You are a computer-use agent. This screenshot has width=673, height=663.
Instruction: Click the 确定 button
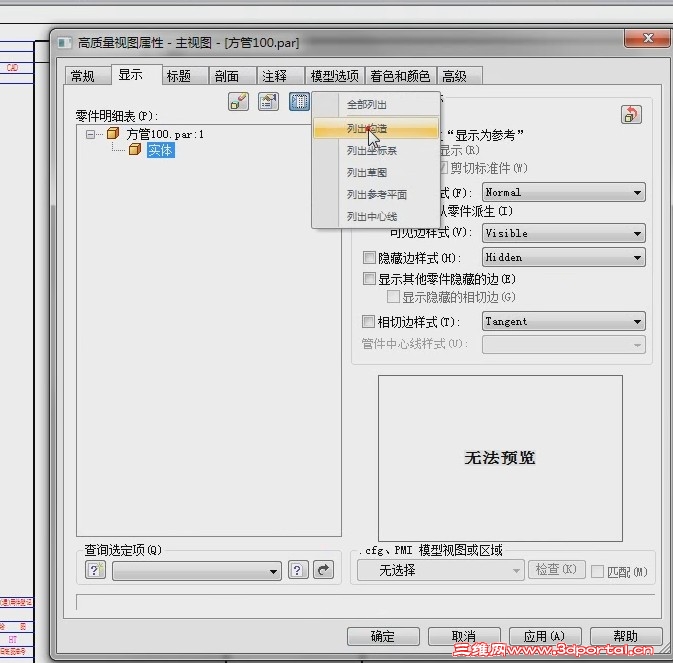point(383,636)
